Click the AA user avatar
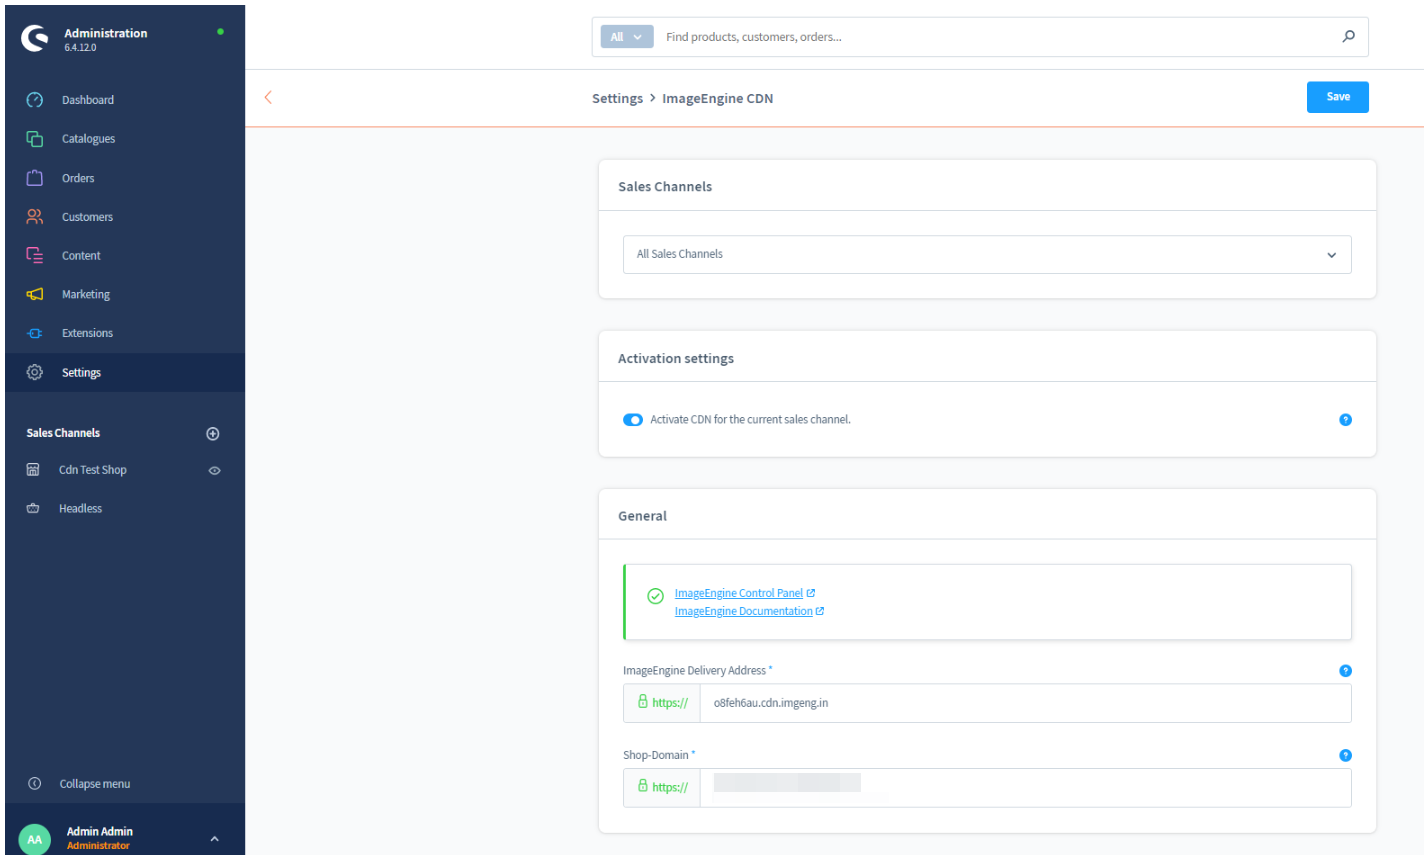This screenshot has width=1427, height=855. coord(35,840)
